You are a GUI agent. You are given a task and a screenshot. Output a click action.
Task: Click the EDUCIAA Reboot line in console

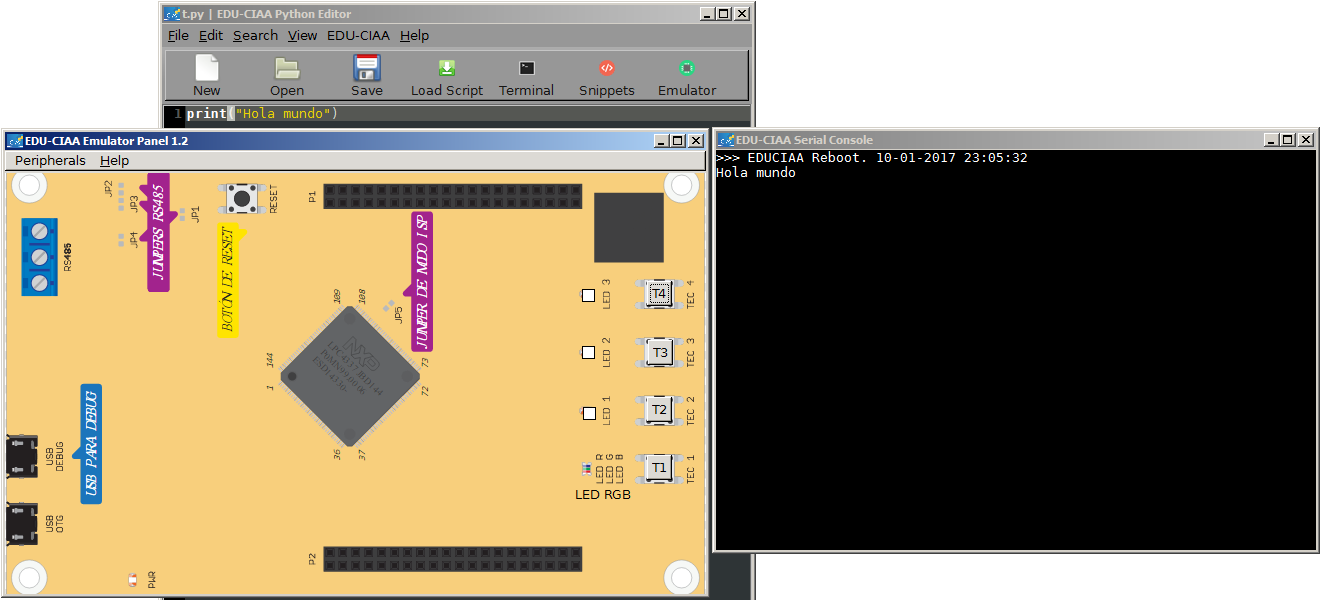[x=872, y=158]
